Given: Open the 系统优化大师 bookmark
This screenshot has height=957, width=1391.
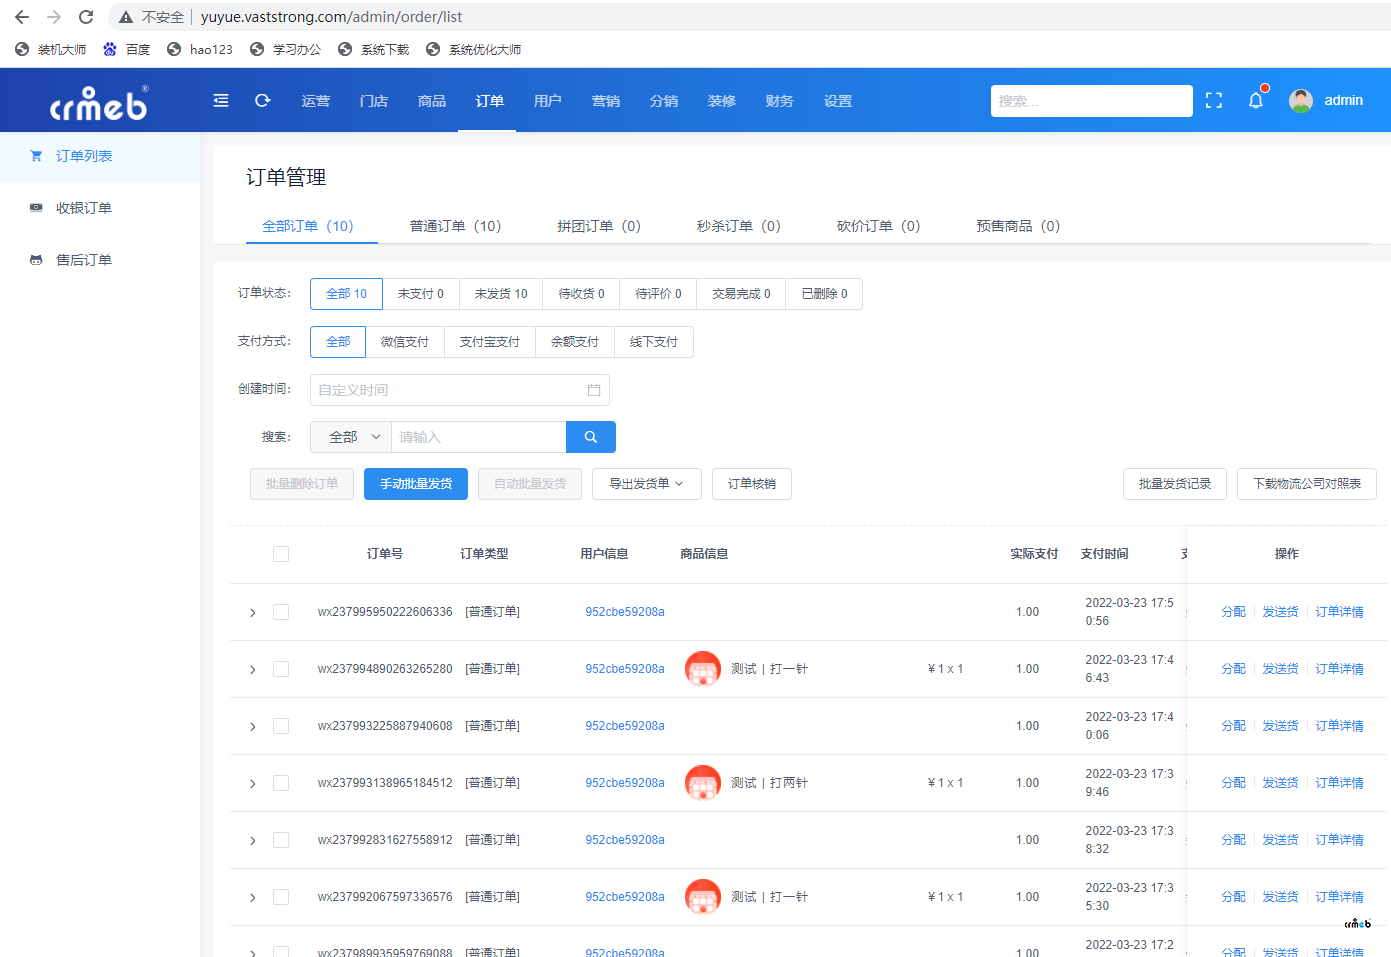Looking at the screenshot, I should point(473,49).
